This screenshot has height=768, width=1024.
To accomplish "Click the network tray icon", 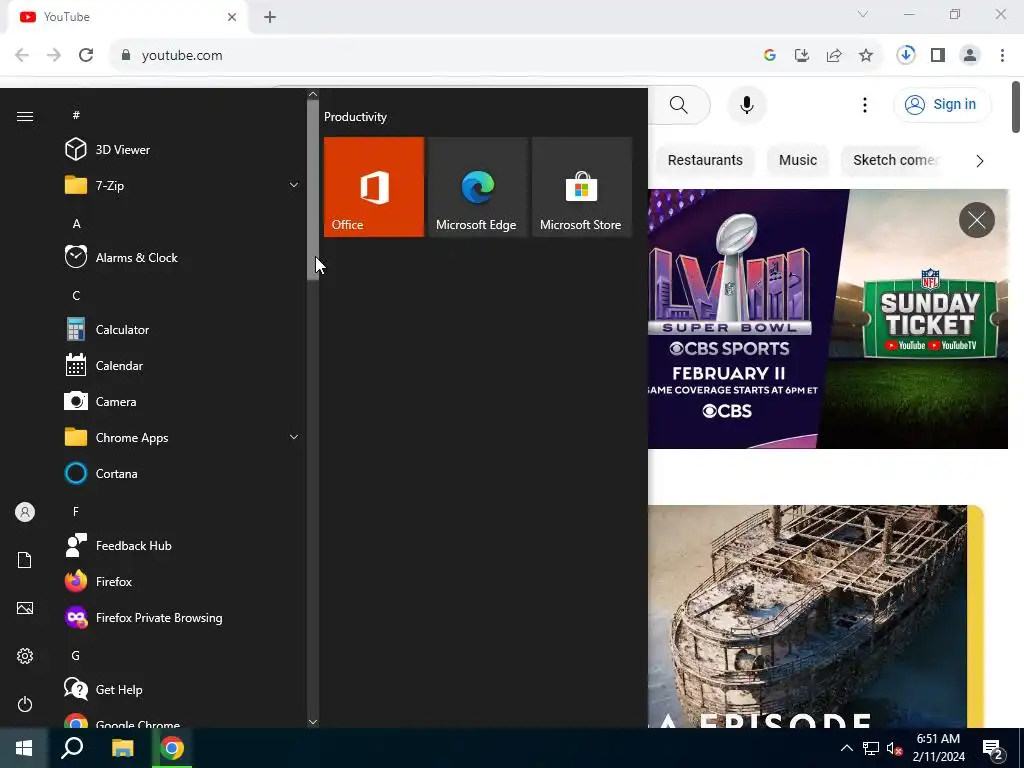I will coord(871,748).
